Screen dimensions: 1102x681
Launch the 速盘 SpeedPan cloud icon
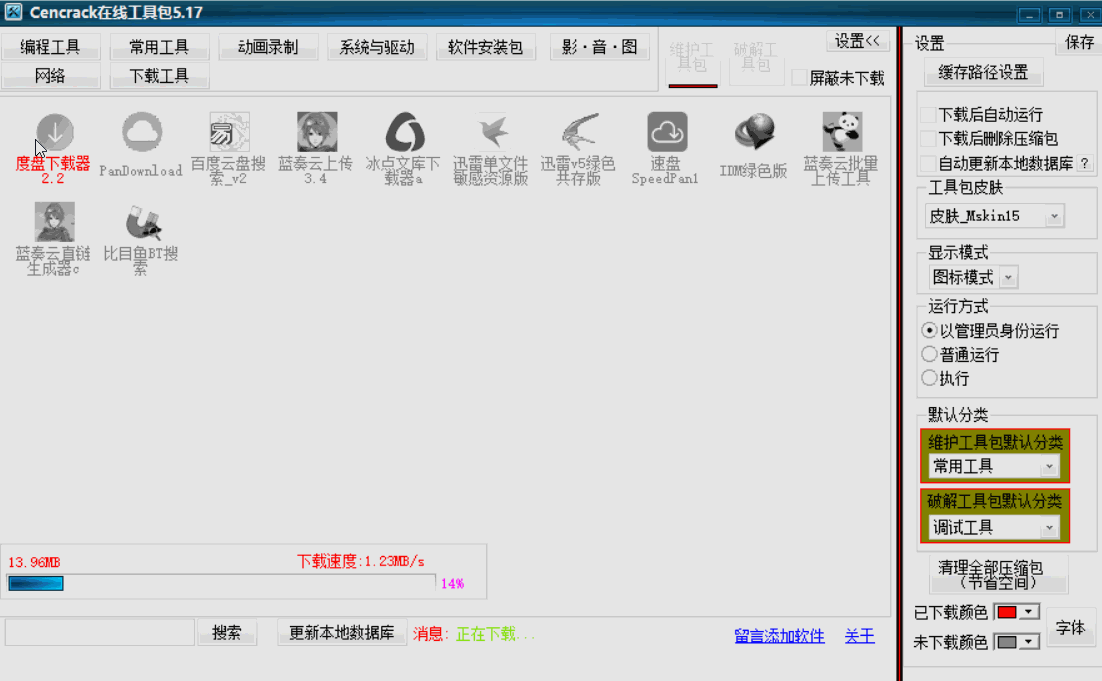pos(666,132)
